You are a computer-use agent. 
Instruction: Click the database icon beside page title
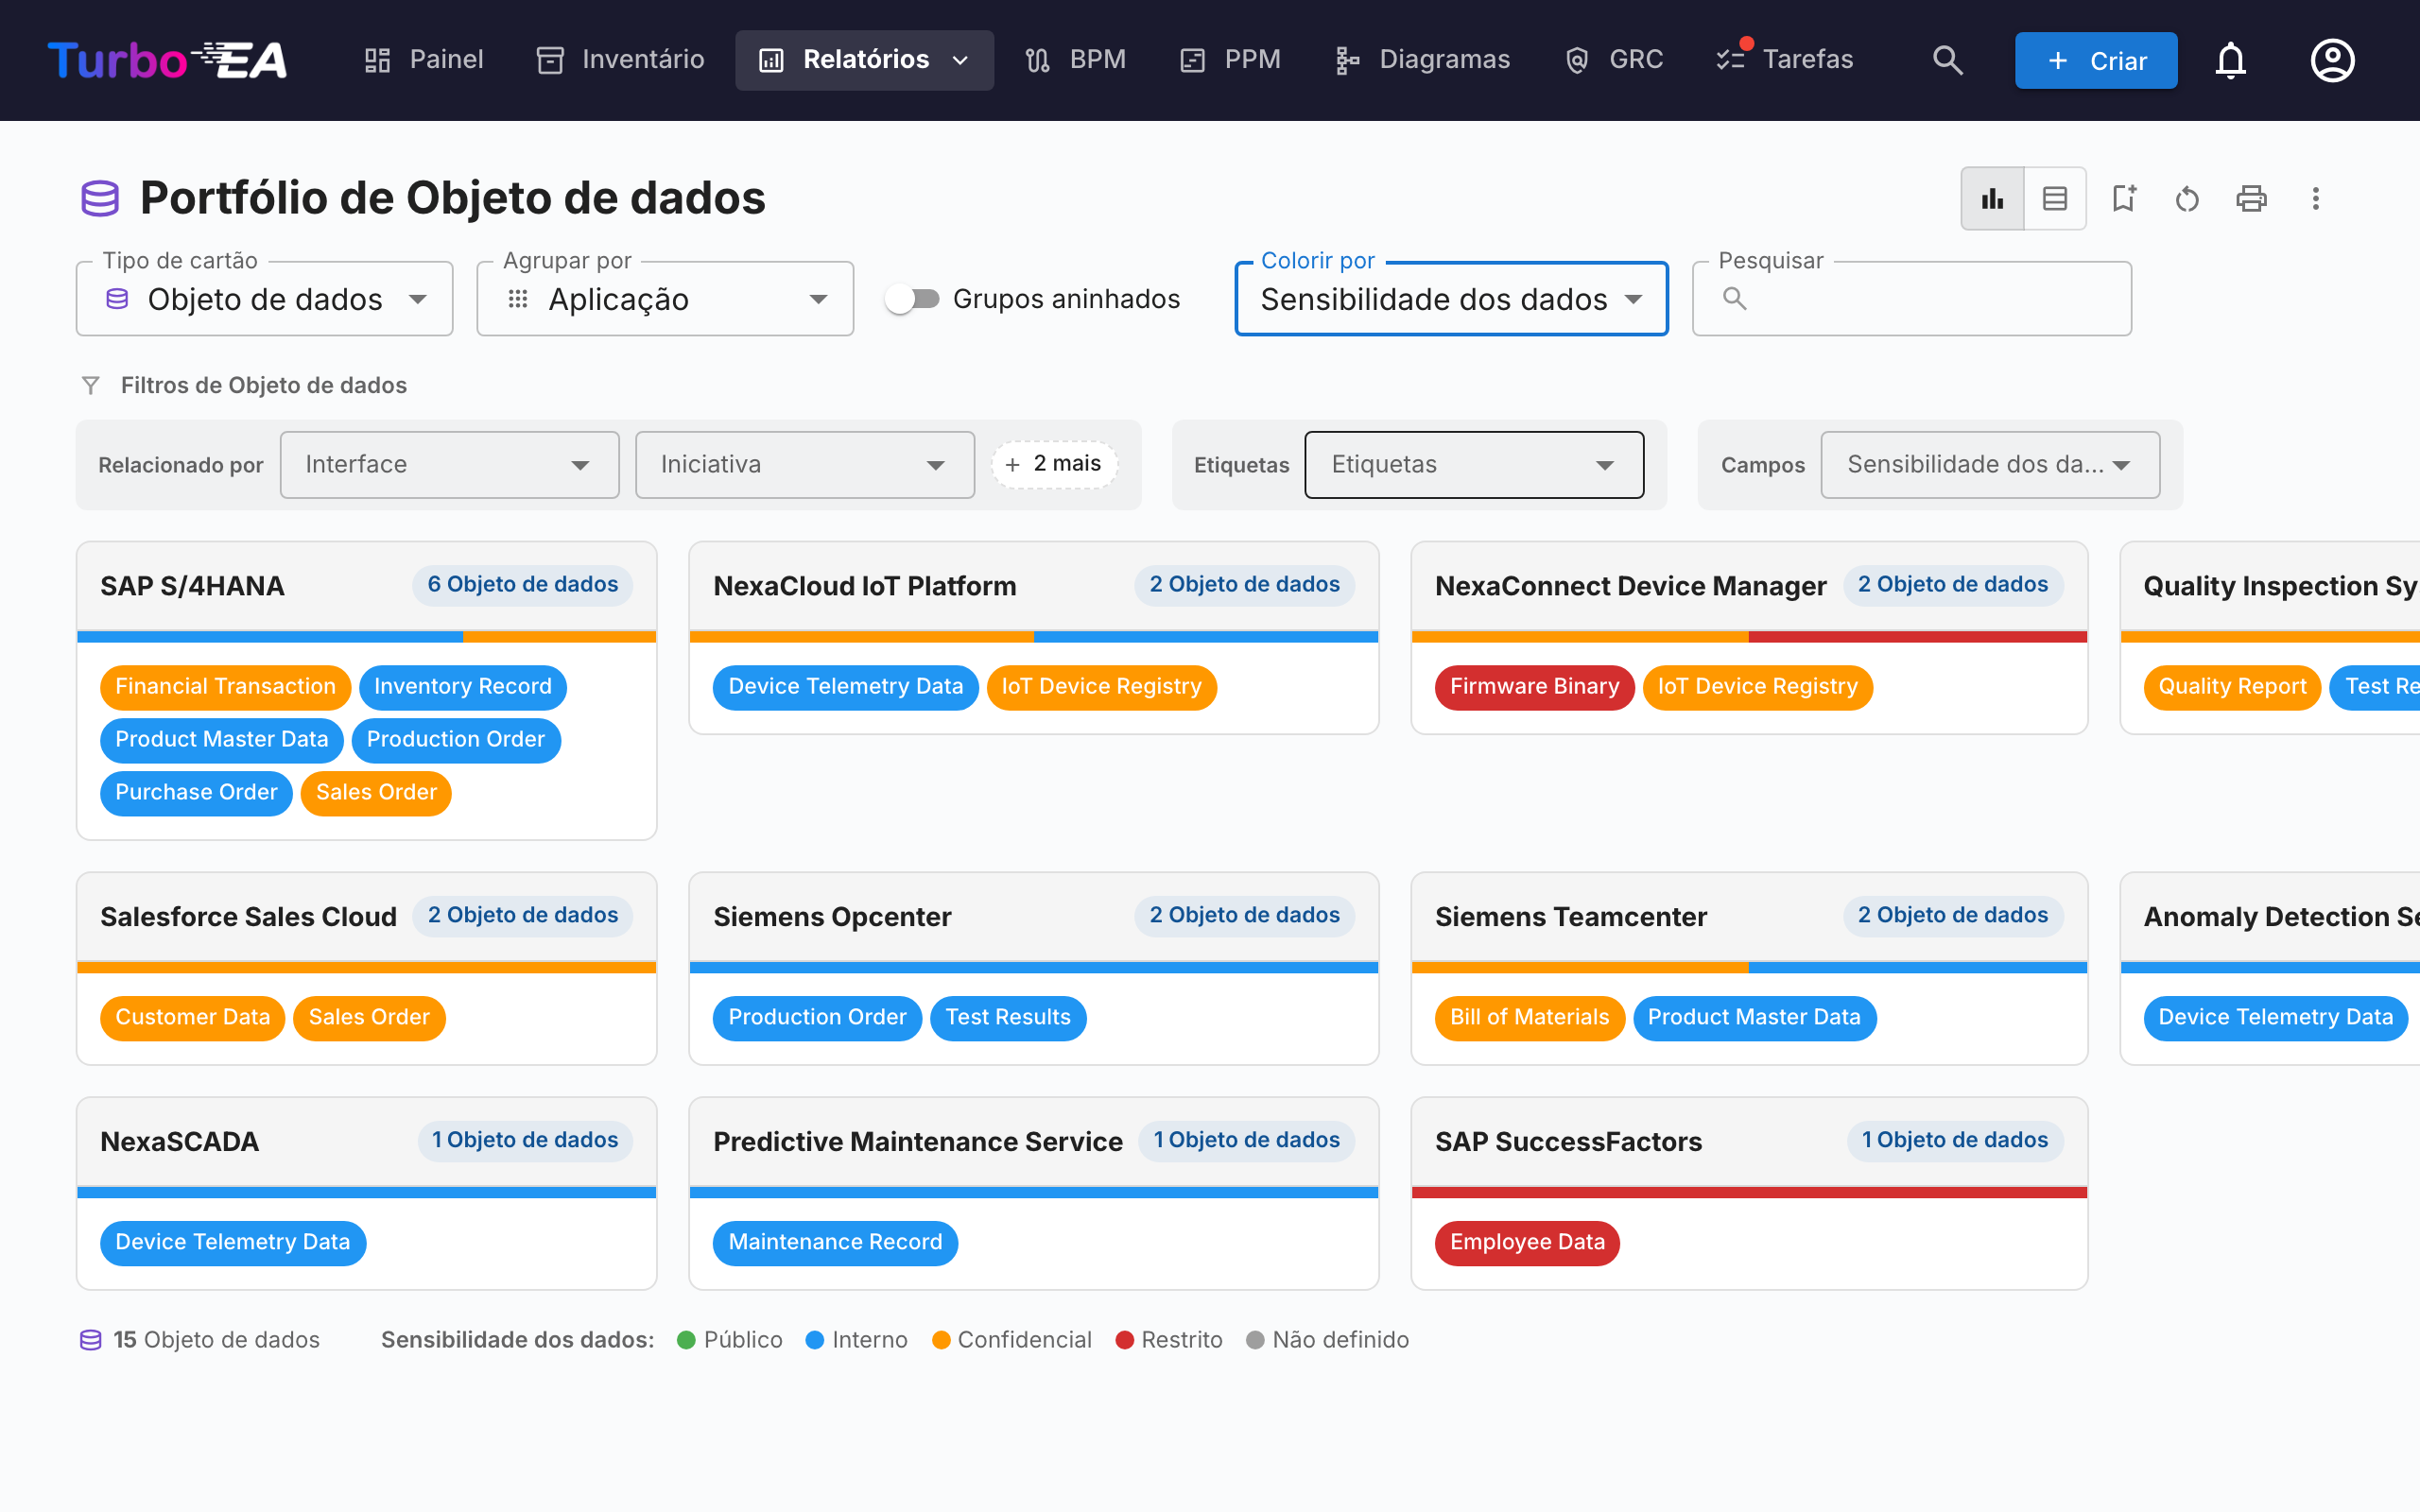coord(100,198)
